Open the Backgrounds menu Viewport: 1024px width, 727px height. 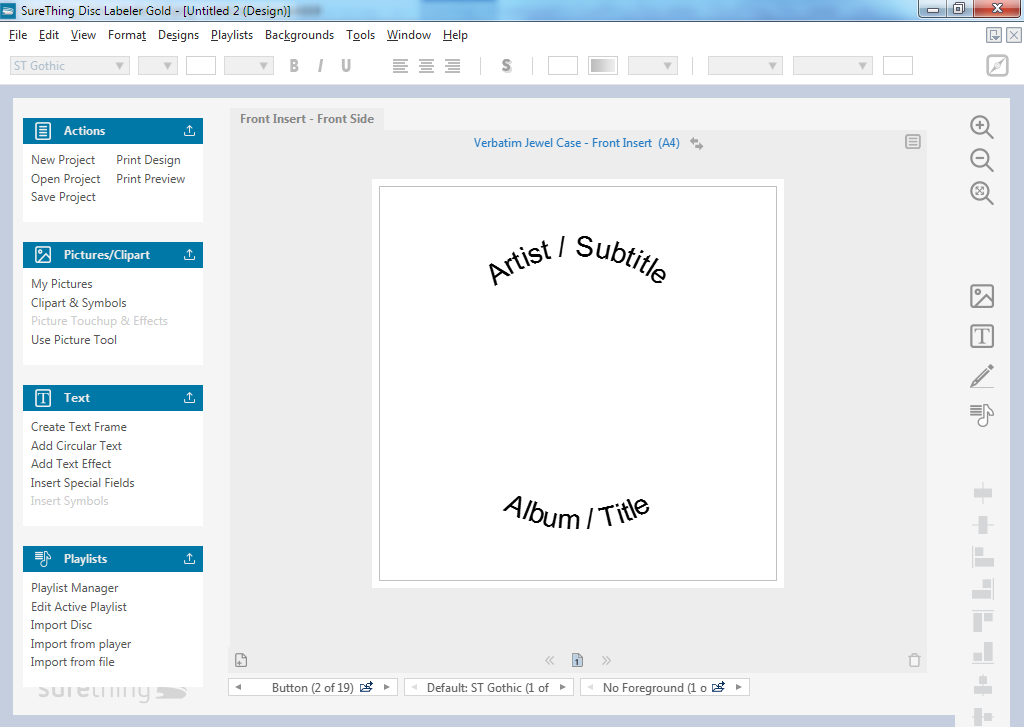(x=299, y=35)
